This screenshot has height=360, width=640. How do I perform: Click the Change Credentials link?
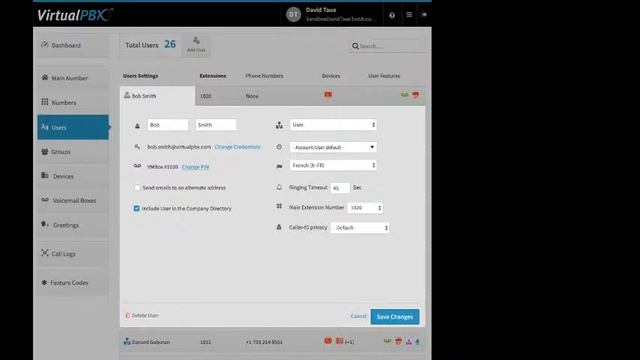tap(238, 147)
